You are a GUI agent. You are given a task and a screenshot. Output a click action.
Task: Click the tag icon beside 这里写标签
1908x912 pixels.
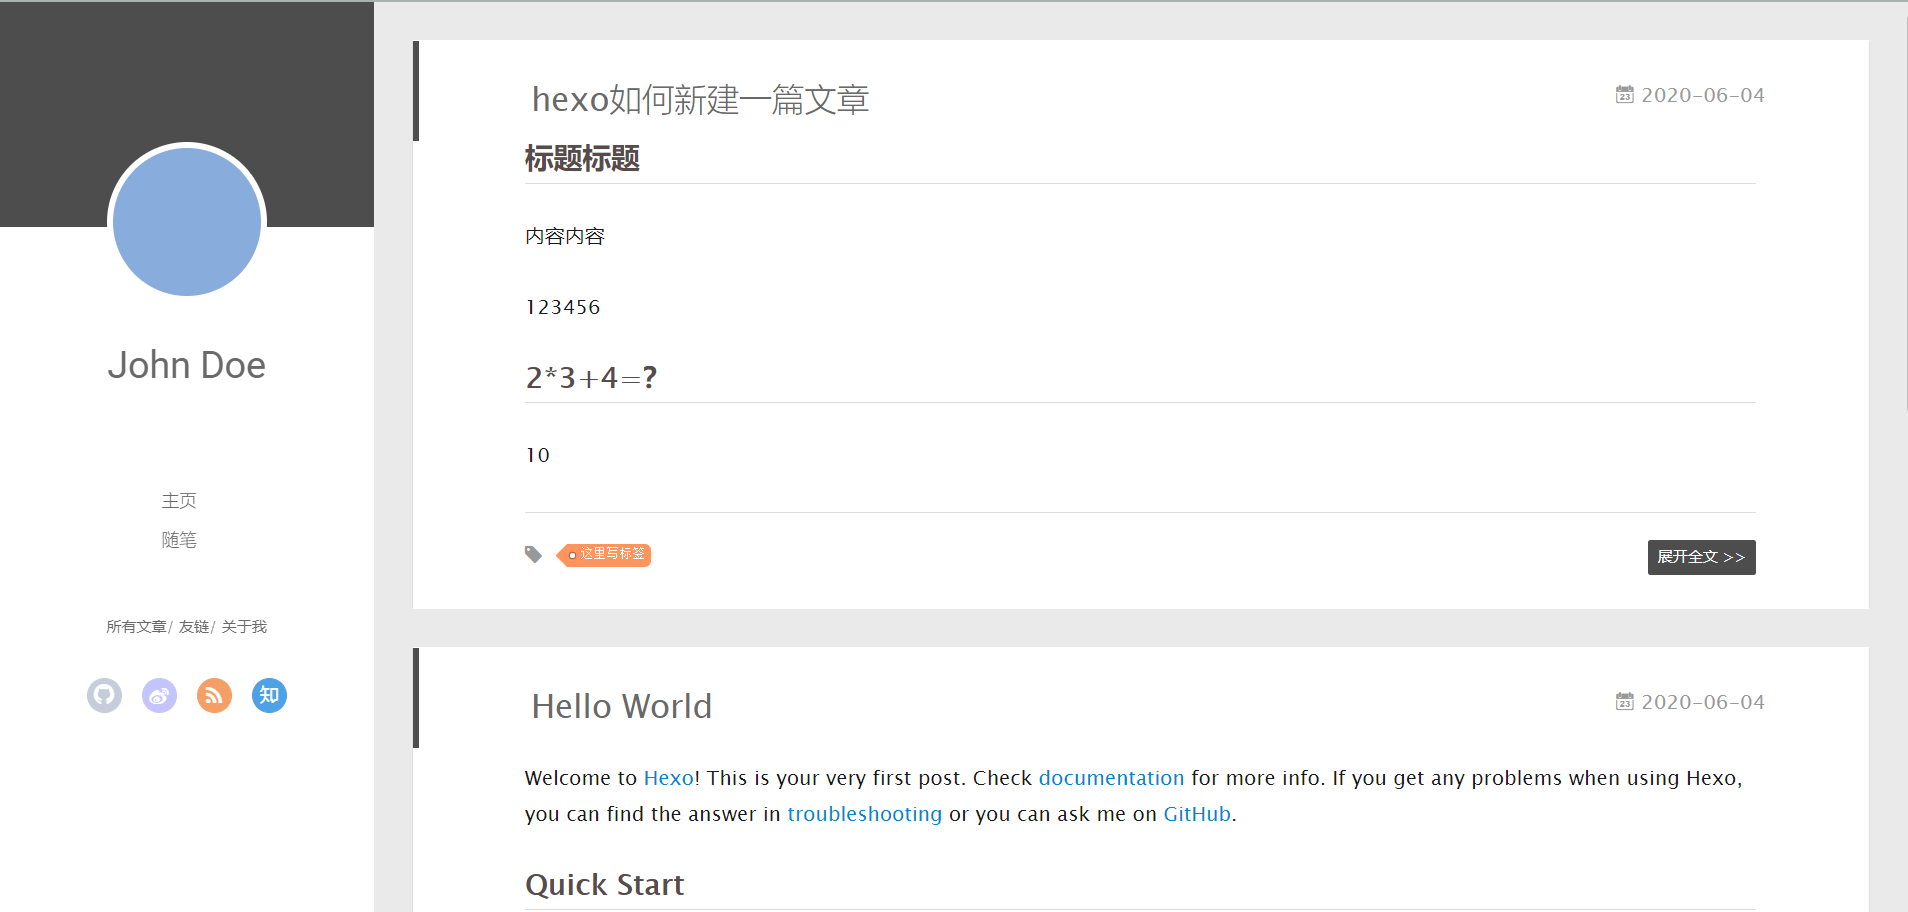tap(534, 554)
